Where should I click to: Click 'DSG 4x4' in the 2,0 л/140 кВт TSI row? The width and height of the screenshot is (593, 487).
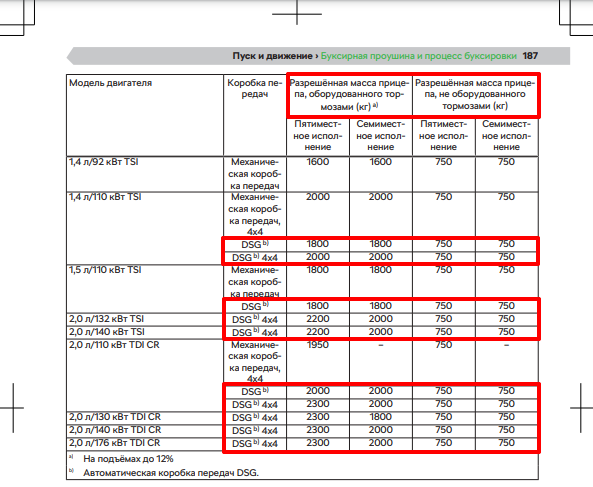point(255,332)
